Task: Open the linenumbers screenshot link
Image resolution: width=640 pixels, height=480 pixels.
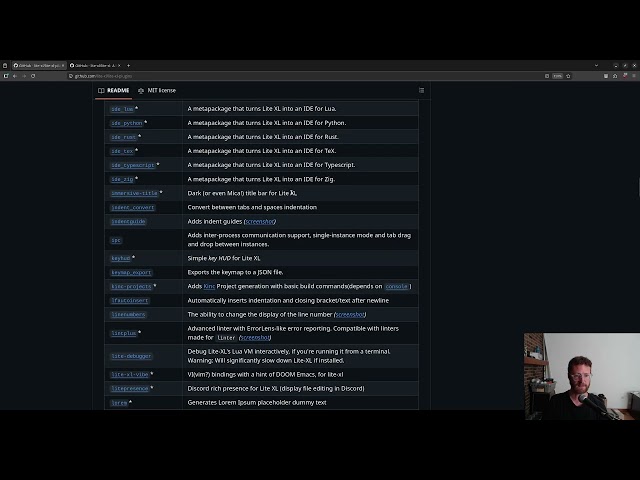Action: pyautogui.click(x=350, y=315)
